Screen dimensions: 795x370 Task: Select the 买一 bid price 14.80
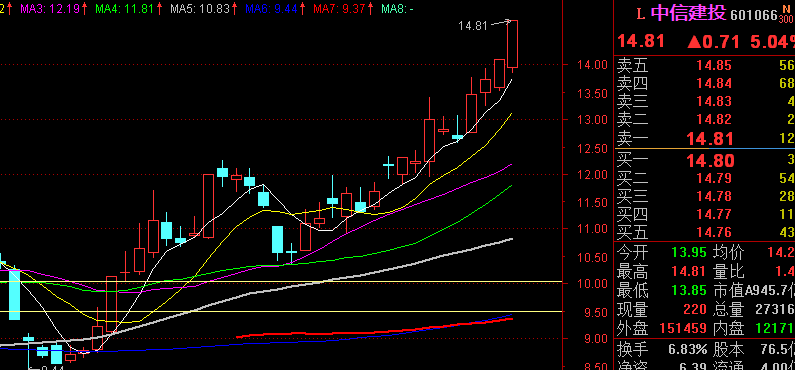(710, 161)
